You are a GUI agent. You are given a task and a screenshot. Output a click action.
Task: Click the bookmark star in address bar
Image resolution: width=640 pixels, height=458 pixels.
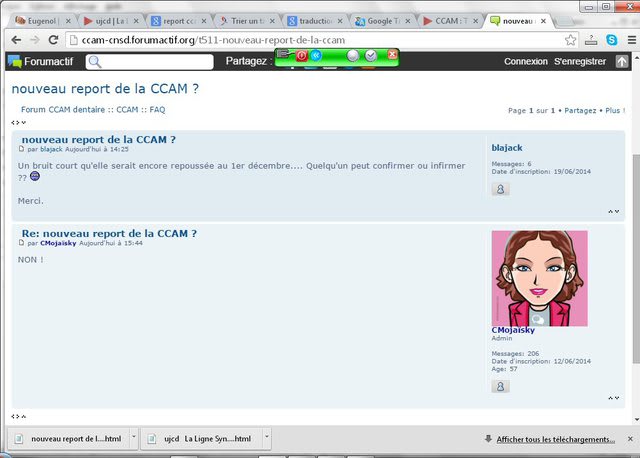[x=570, y=40]
